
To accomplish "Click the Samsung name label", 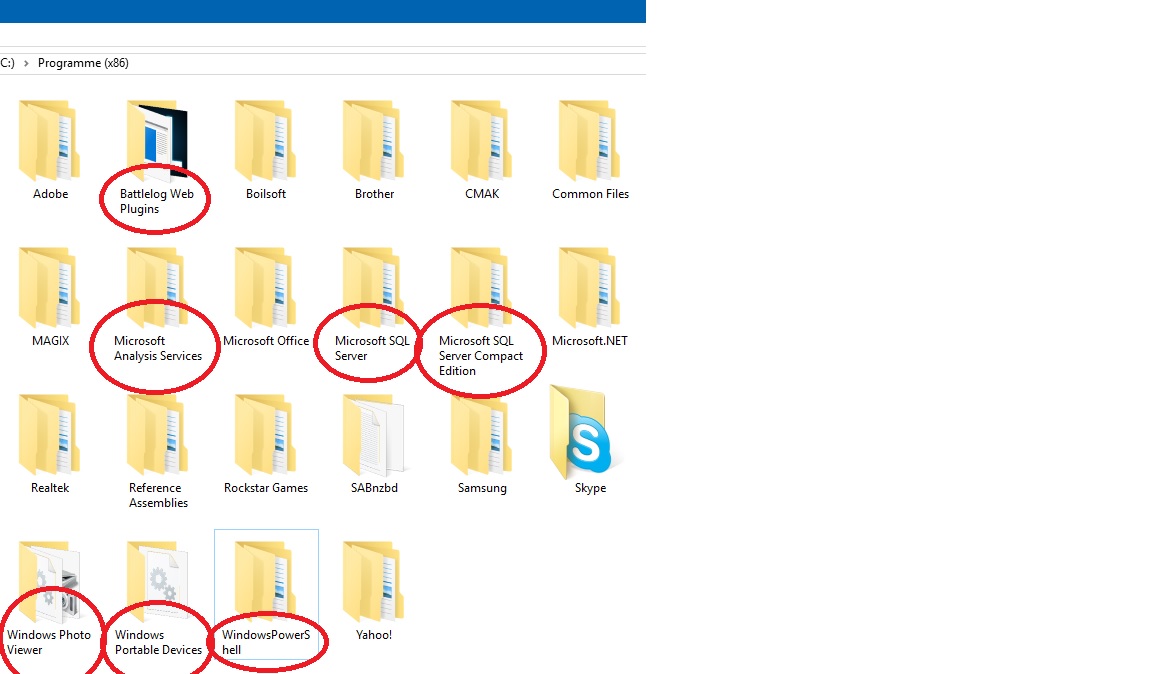I will pyautogui.click(x=482, y=488).
